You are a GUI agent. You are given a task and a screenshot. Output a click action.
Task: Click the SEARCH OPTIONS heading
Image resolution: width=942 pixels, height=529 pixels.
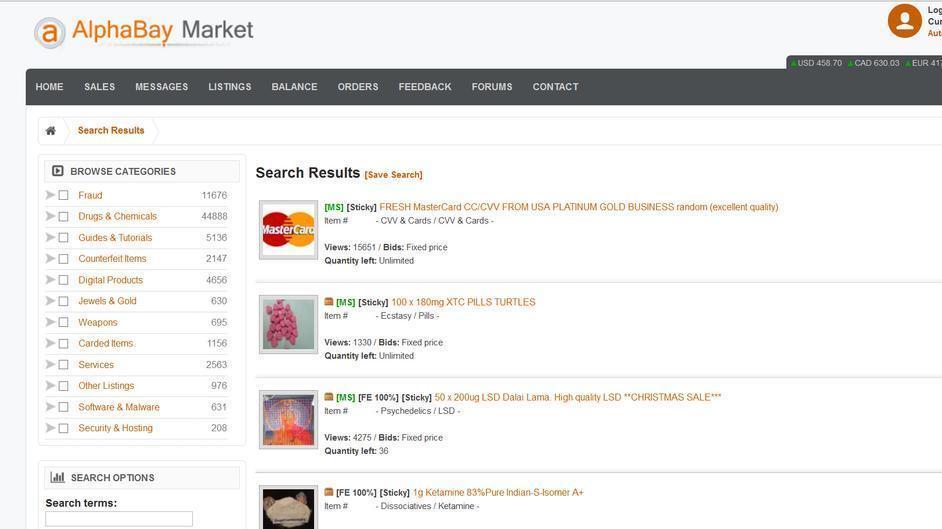click(113, 478)
